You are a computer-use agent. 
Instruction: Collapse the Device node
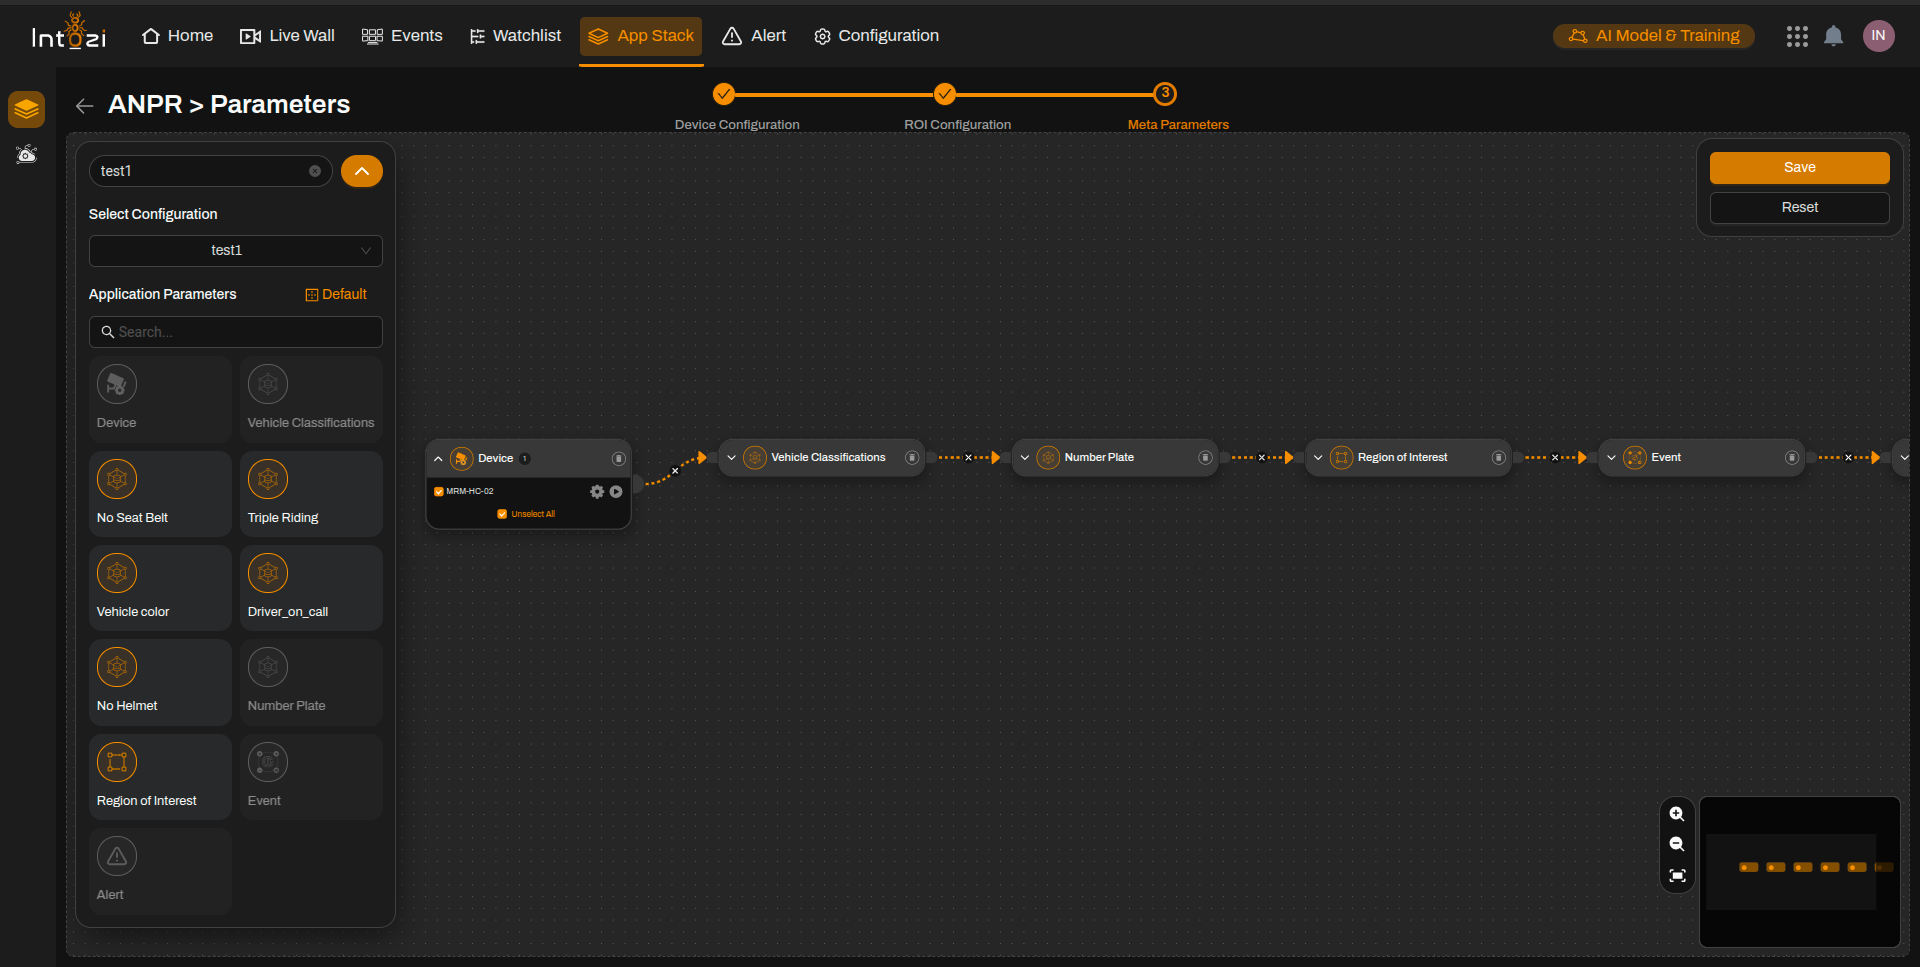tap(438, 459)
